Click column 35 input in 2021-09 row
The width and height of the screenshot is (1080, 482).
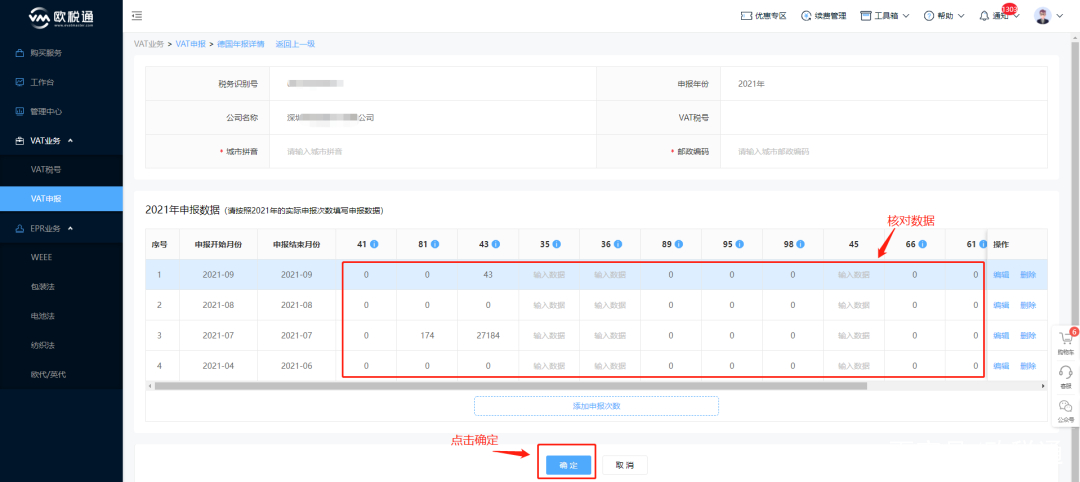[549, 275]
